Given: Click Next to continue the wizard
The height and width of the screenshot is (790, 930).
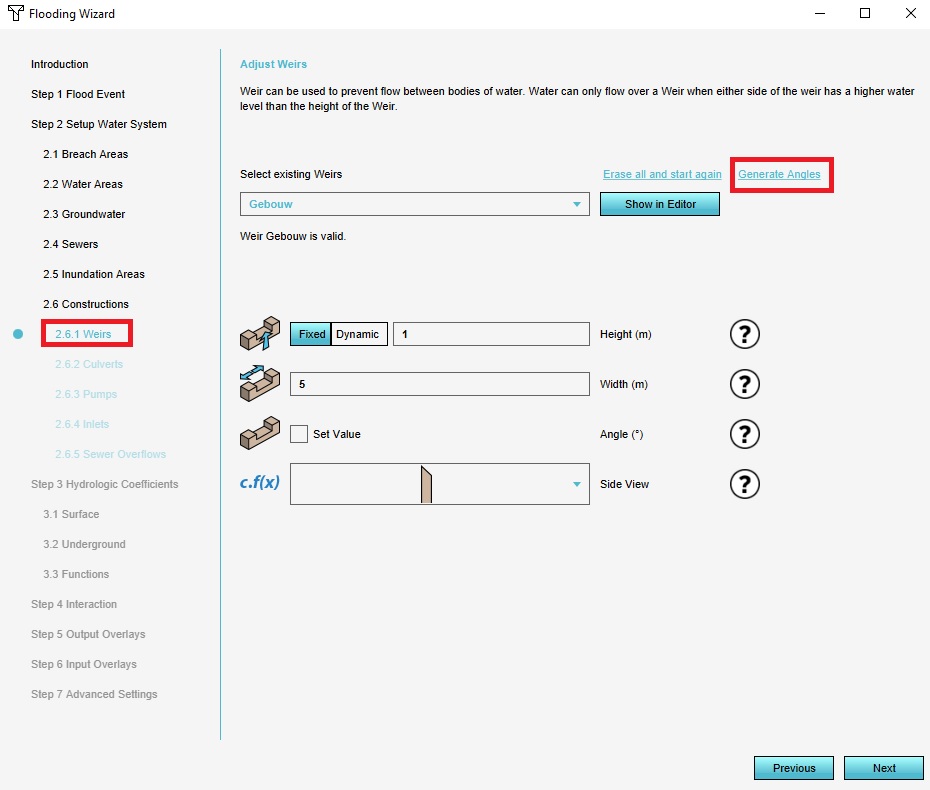Looking at the screenshot, I should [x=884, y=768].
